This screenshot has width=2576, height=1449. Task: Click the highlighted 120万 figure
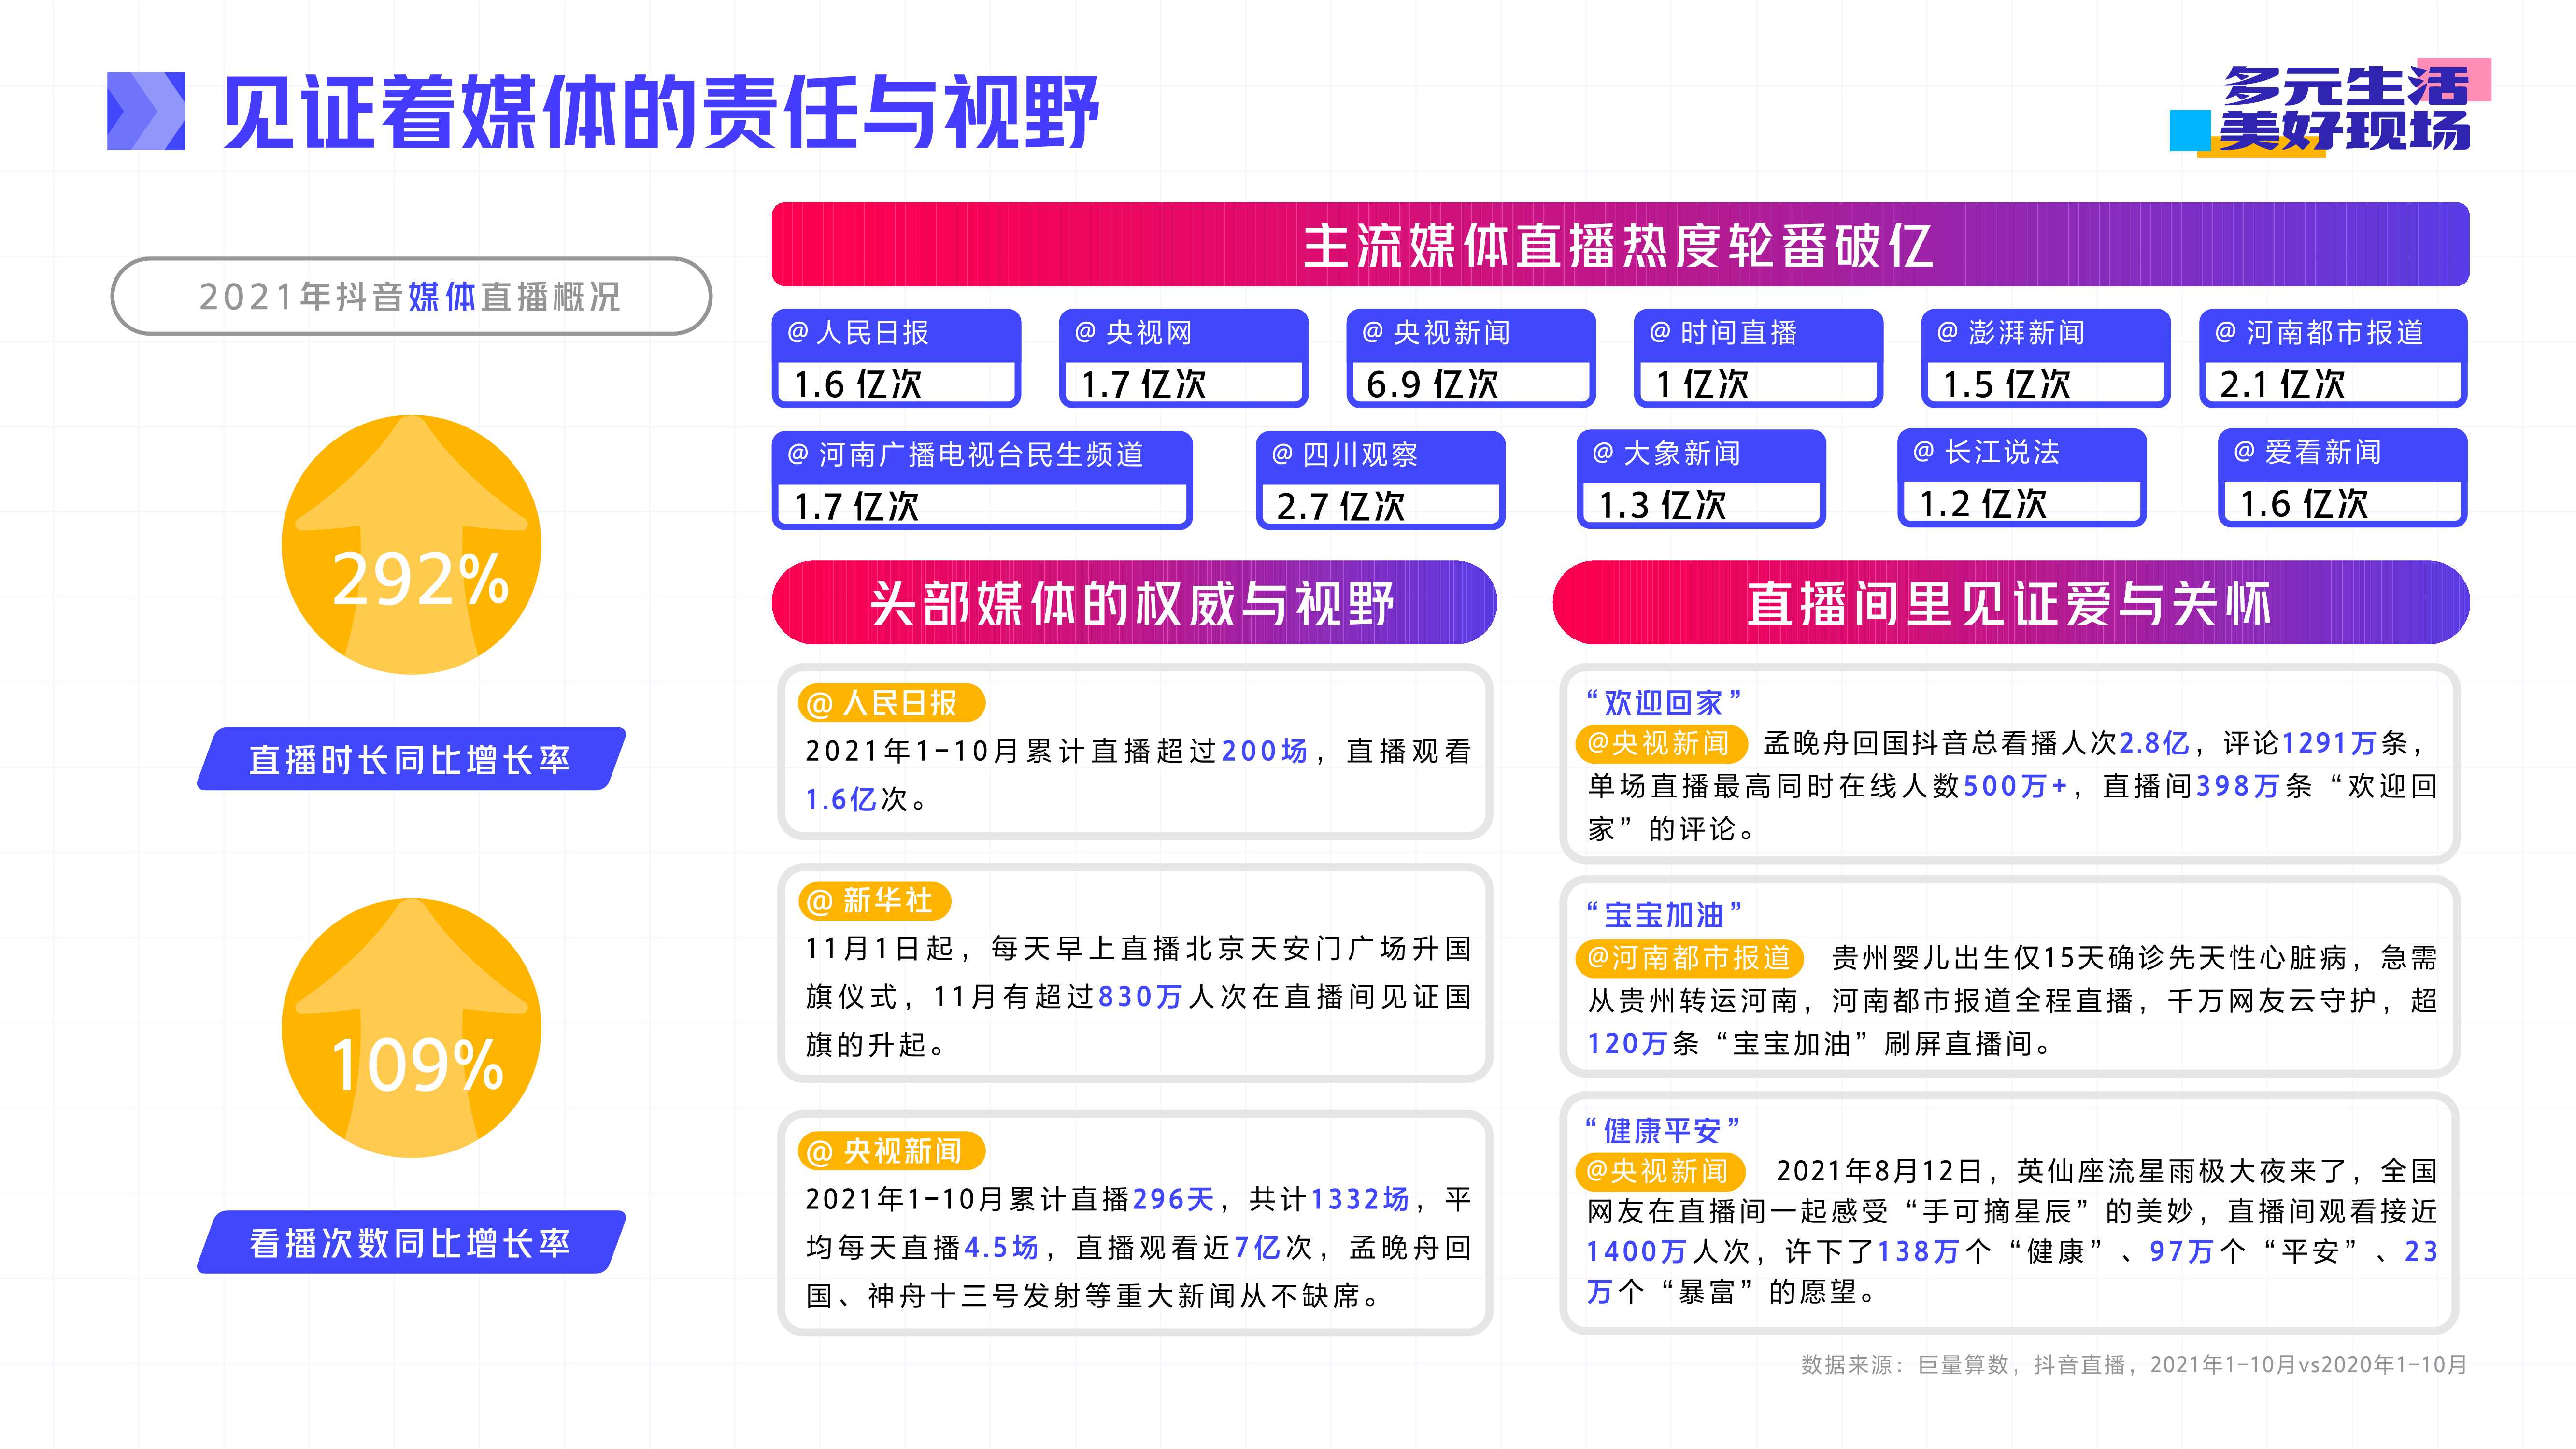click(x=1628, y=1044)
